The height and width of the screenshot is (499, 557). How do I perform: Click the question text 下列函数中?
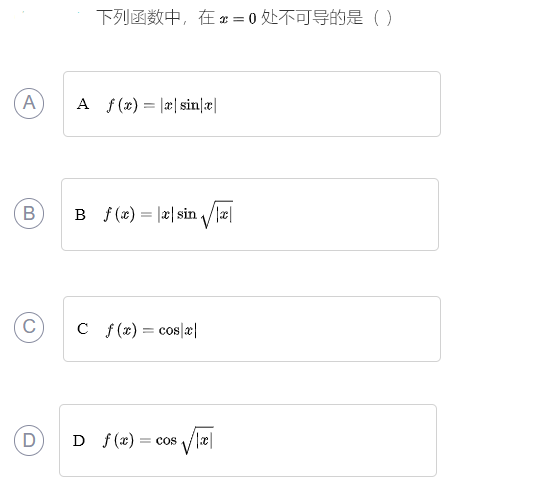[138, 17]
